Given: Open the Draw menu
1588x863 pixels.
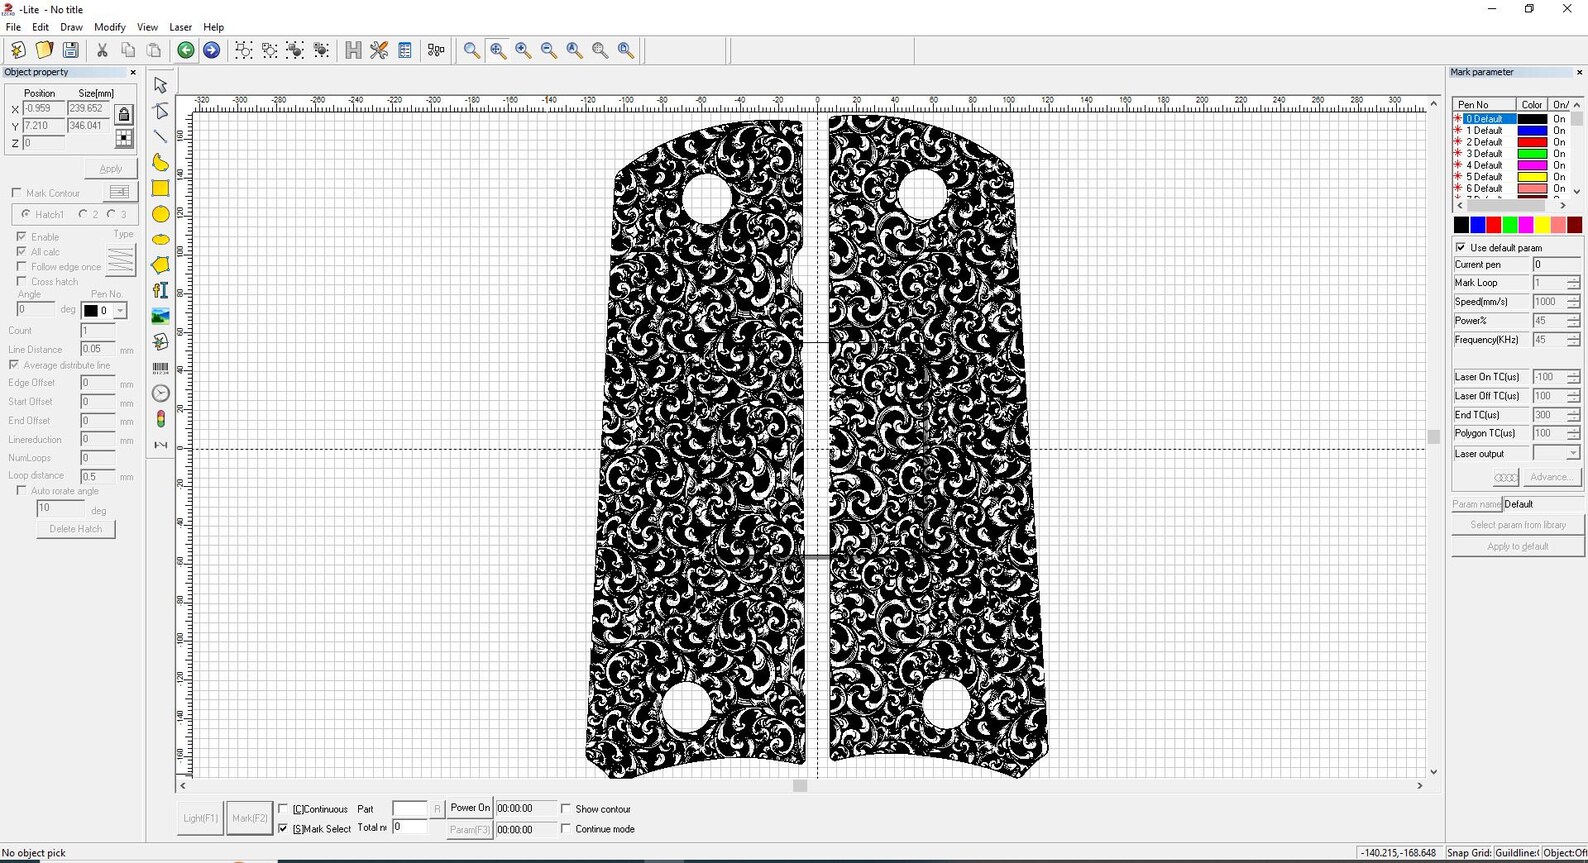Looking at the screenshot, I should [71, 27].
